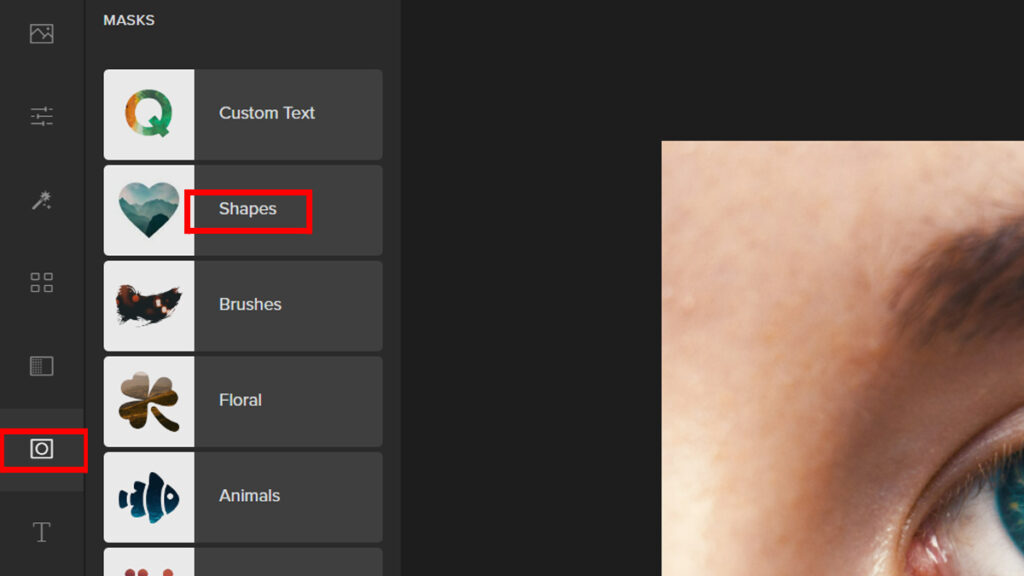Open the Image Manager sidebar icon
The height and width of the screenshot is (576, 1024).
pyautogui.click(x=41, y=34)
